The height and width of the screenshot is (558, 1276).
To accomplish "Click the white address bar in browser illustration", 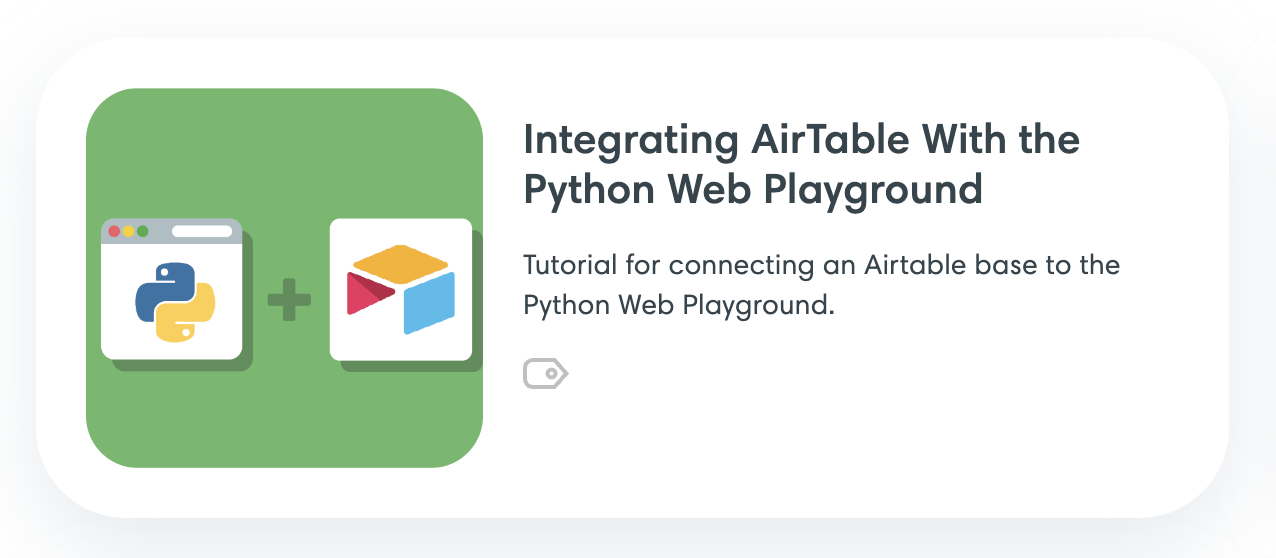I will pos(201,231).
